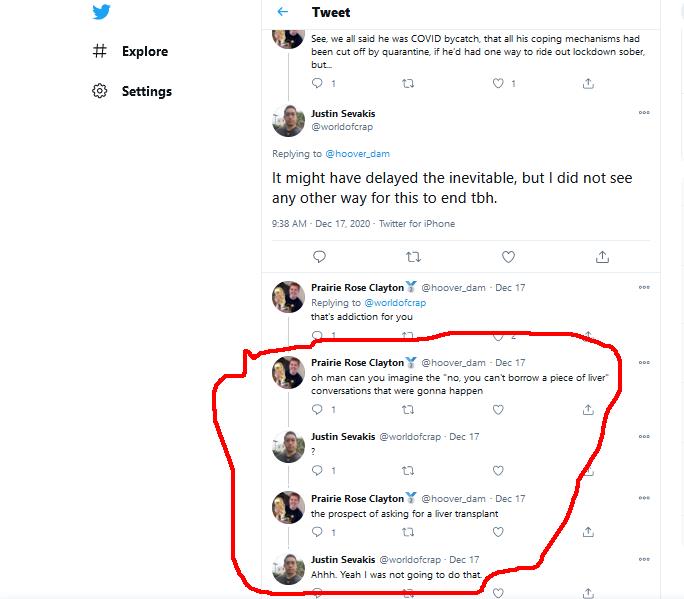Click Justin Sevakis avatar on main tweet
Screen dimensions: 684x599
point(288,120)
